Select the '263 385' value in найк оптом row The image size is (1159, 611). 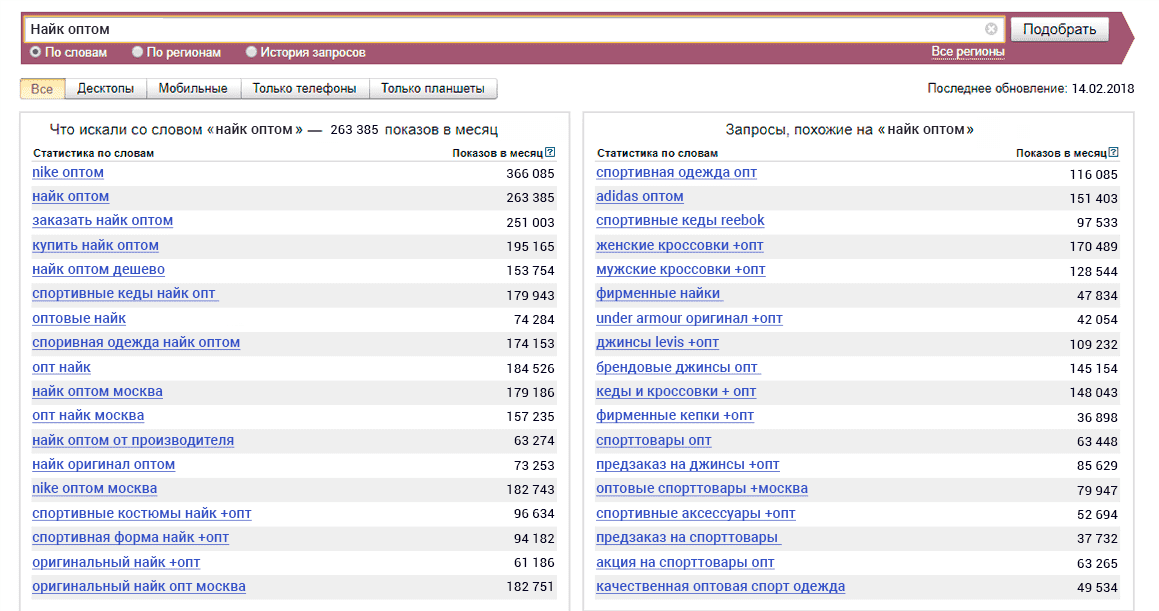[x=530, y=198]
